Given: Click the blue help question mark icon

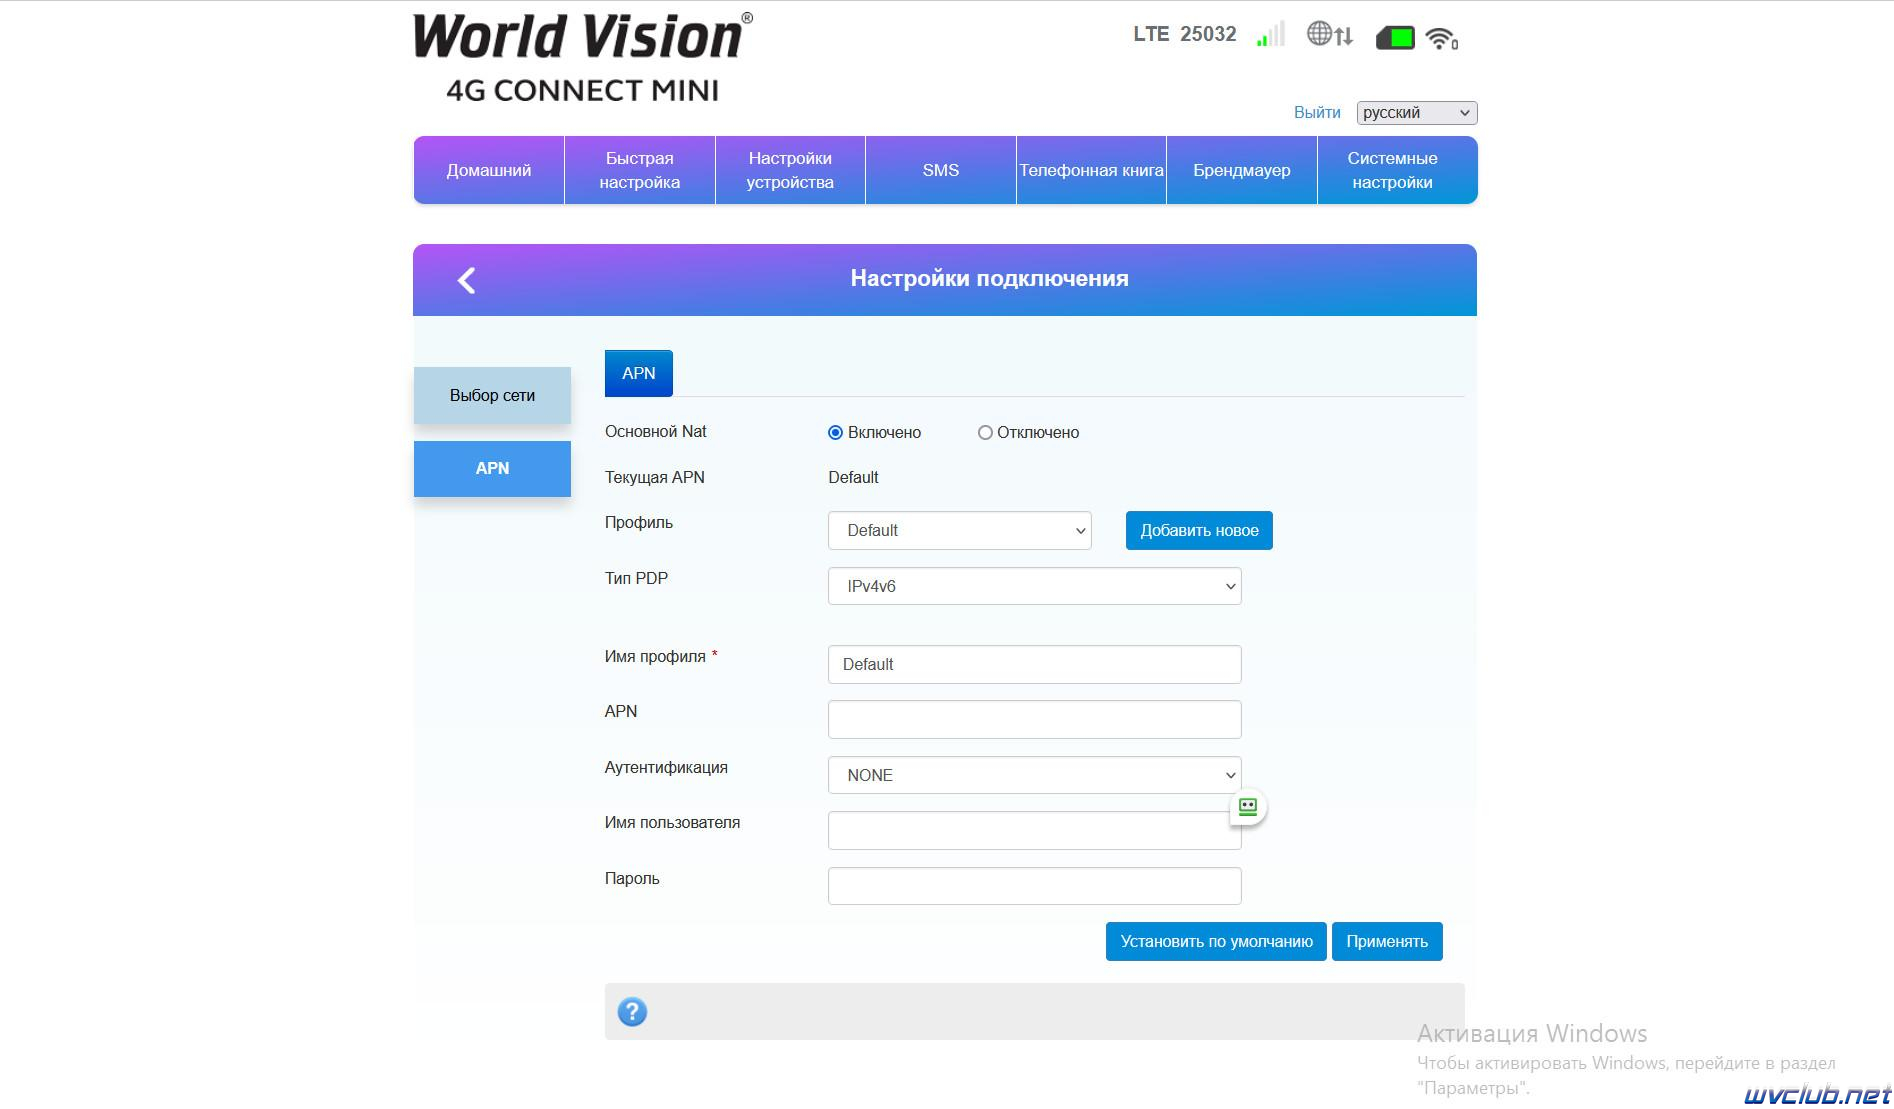Looking at the screenshot, I should click(632, 1012).
